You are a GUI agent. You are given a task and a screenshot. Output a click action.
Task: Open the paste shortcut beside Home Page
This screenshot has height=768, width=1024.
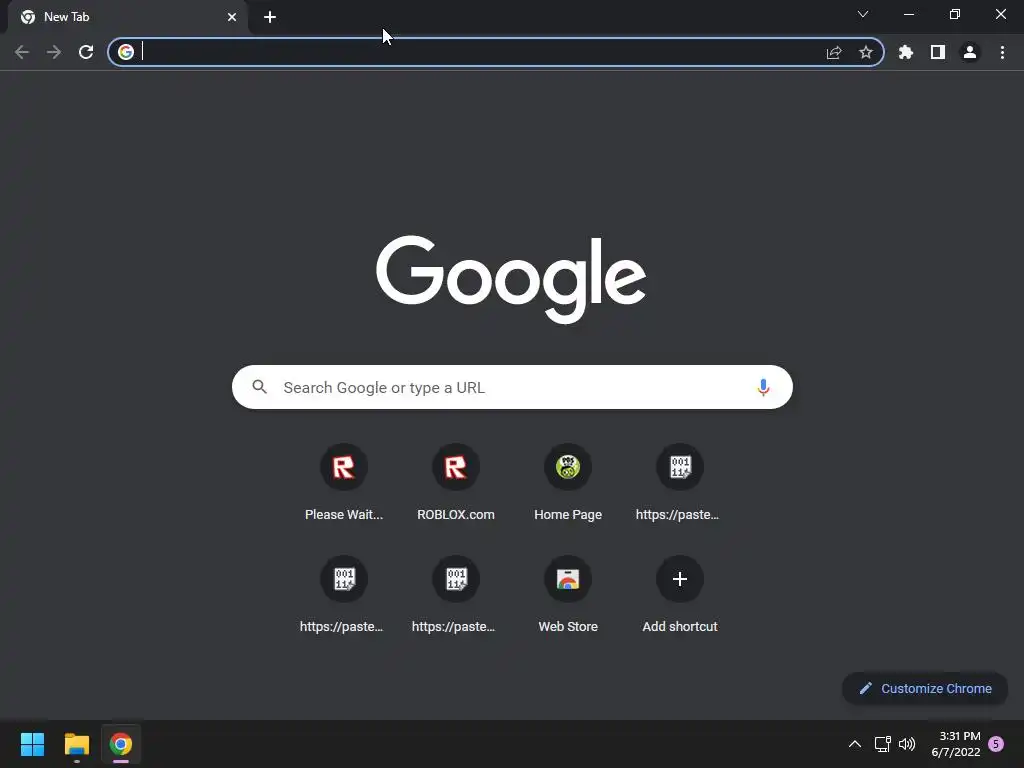point(680,483)
